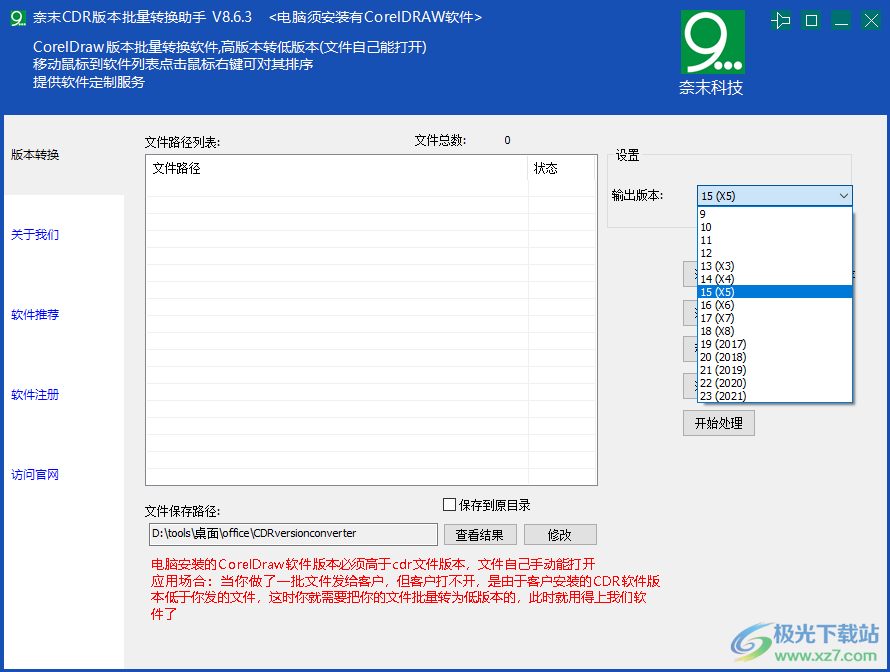Maximize the window with the square icon
Viewport: 890px width, 672px height.
pos(811,19)
